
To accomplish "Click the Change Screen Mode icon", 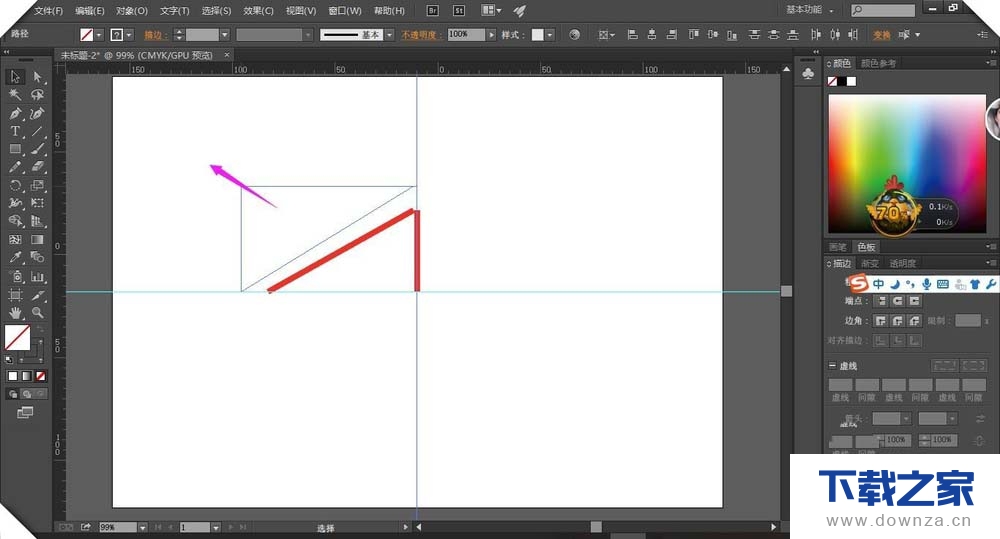I will click(25, 413).
